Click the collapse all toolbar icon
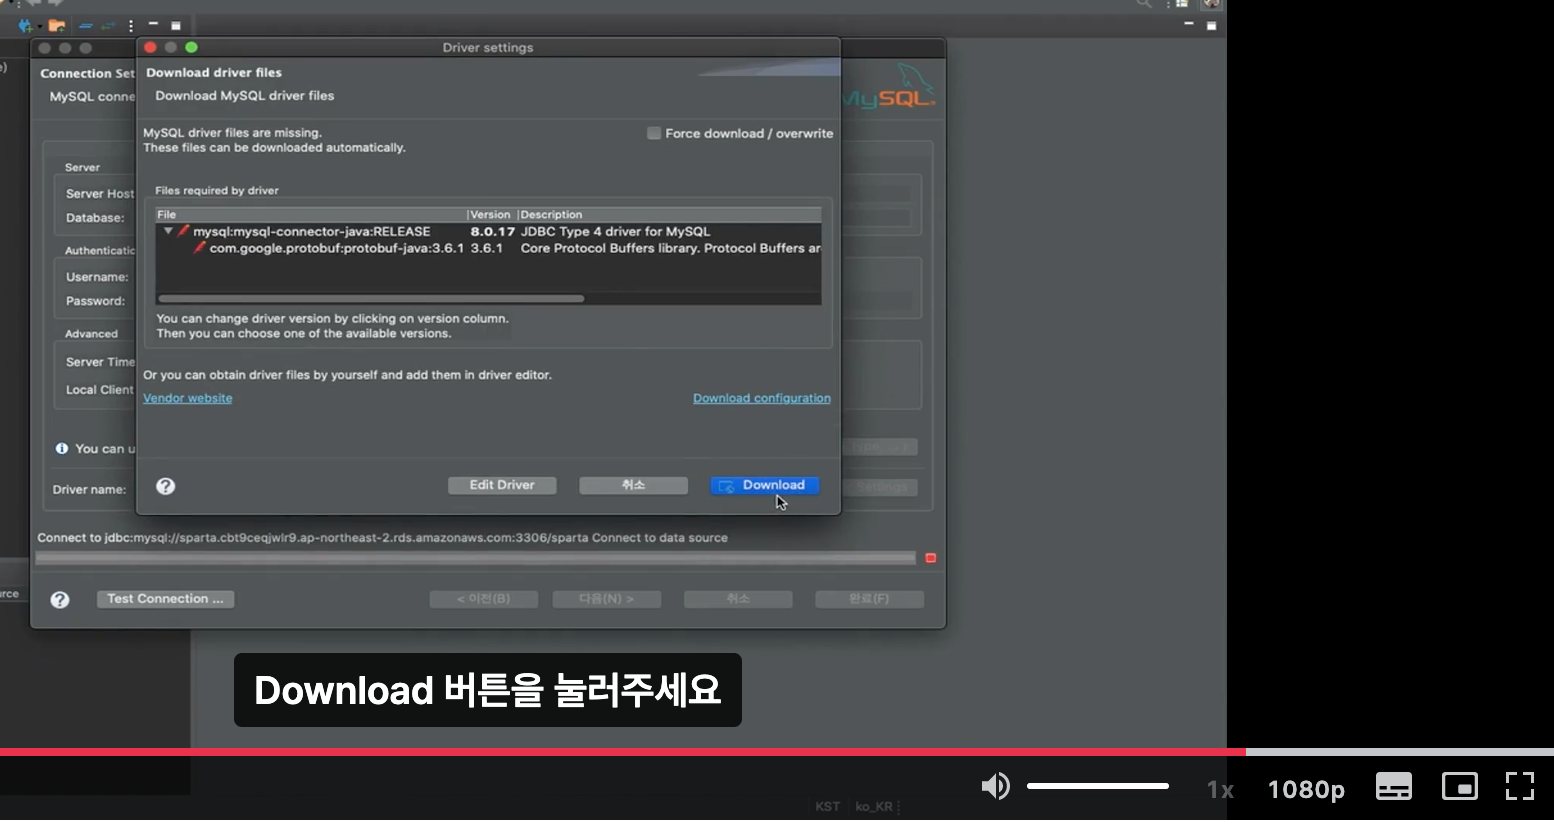Image resolution: width=1554 pixels, height=832 pixels. (x=86, y=25)
